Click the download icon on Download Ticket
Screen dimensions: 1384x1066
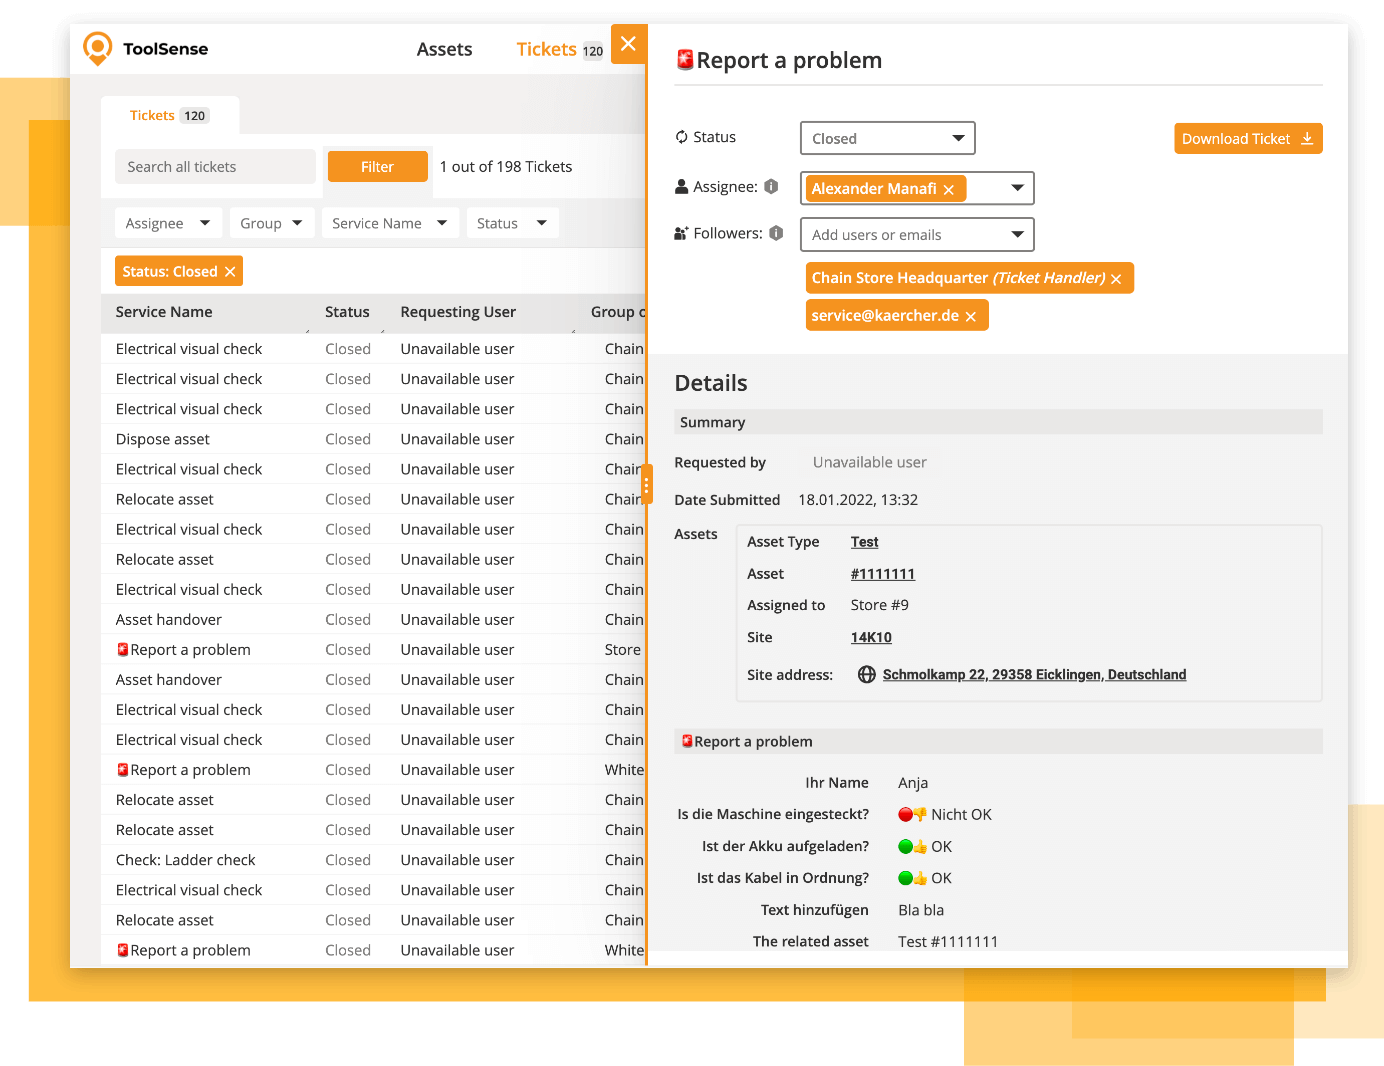pos(1307,139)
